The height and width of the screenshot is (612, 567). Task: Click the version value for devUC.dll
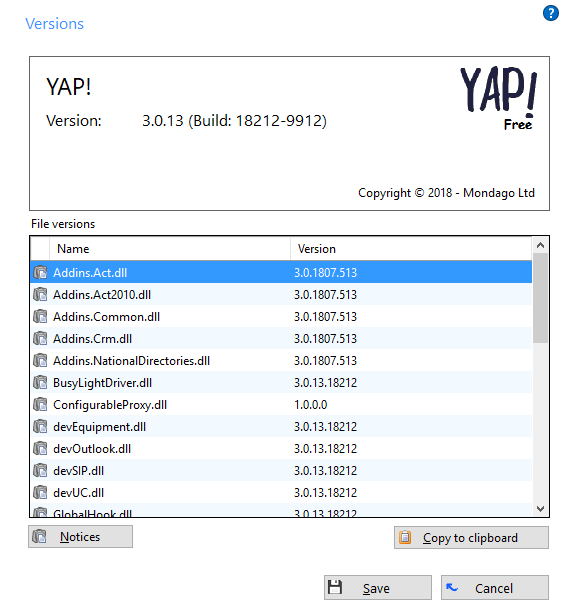pos(325,493)
